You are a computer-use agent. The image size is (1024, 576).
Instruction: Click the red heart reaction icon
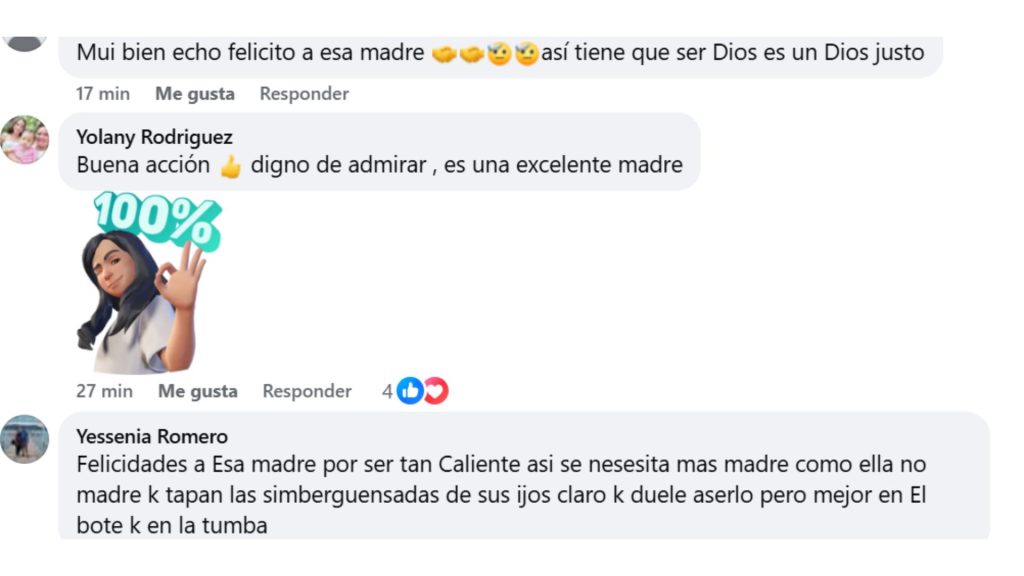[x=434, y=391]
